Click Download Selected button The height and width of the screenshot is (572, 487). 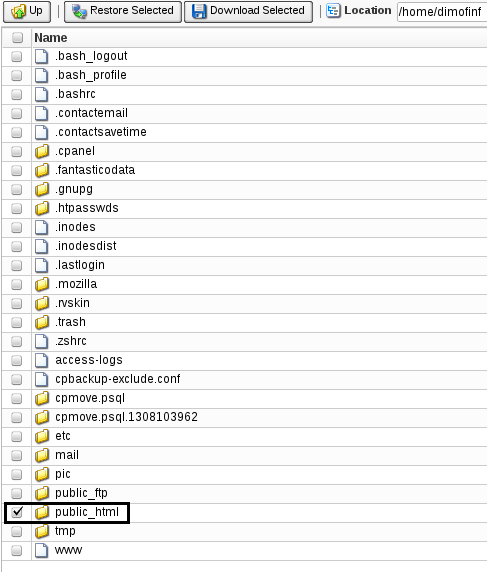(x=248, y=11)
